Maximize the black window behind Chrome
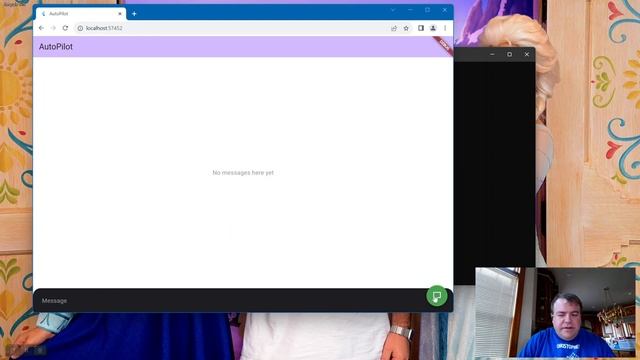 509,54
